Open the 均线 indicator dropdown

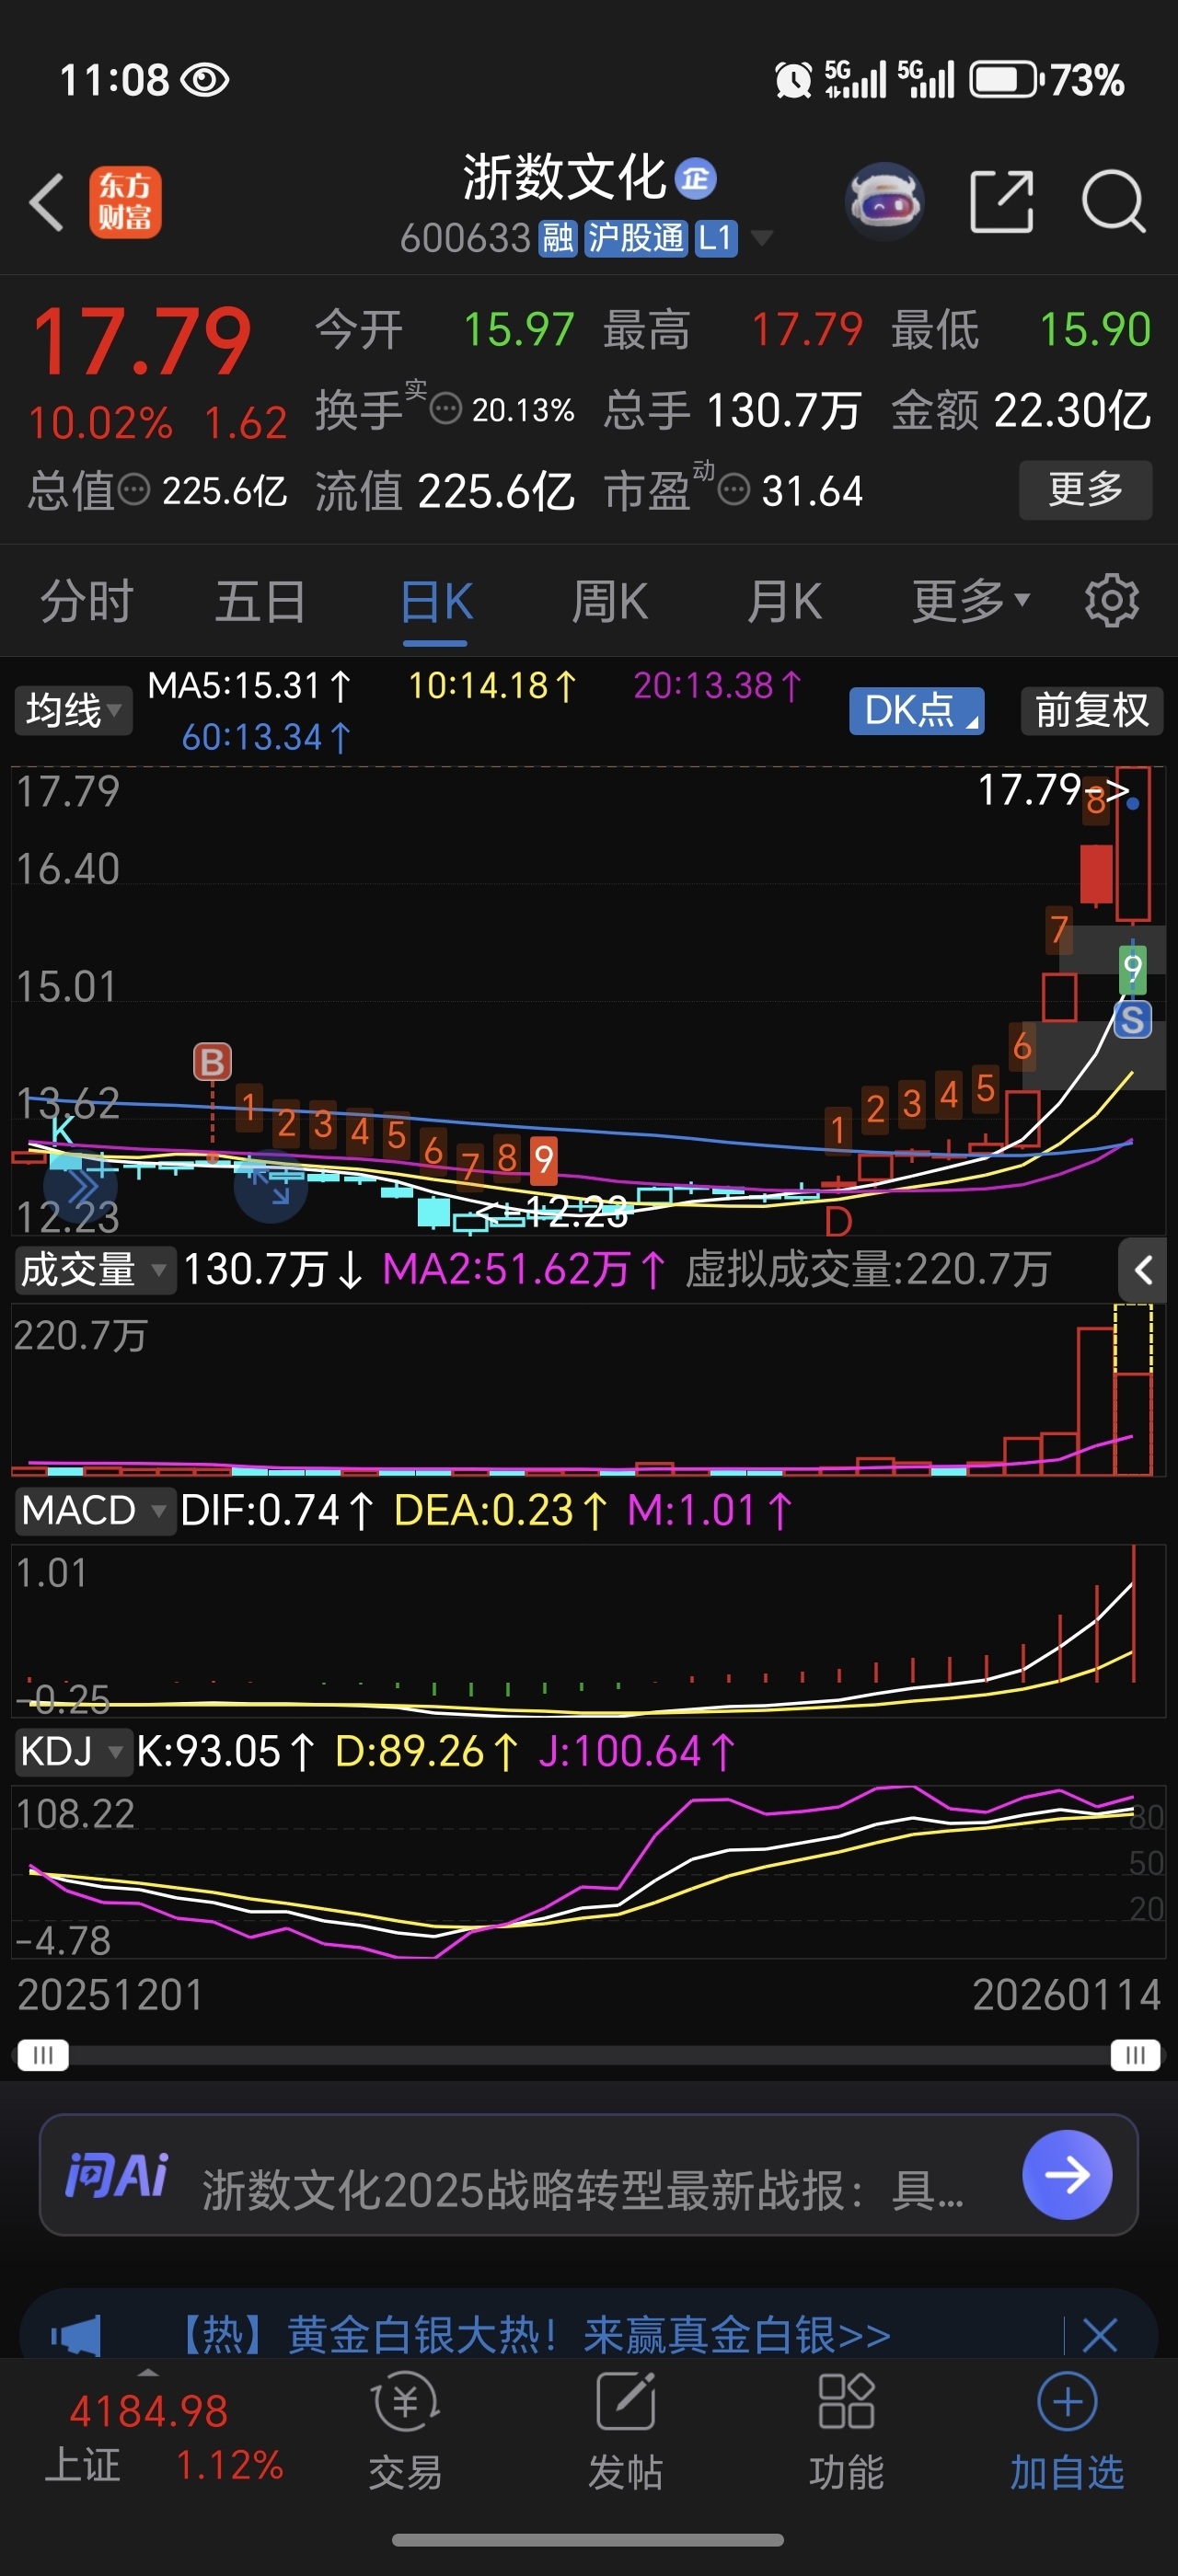(x=73, y=711)
